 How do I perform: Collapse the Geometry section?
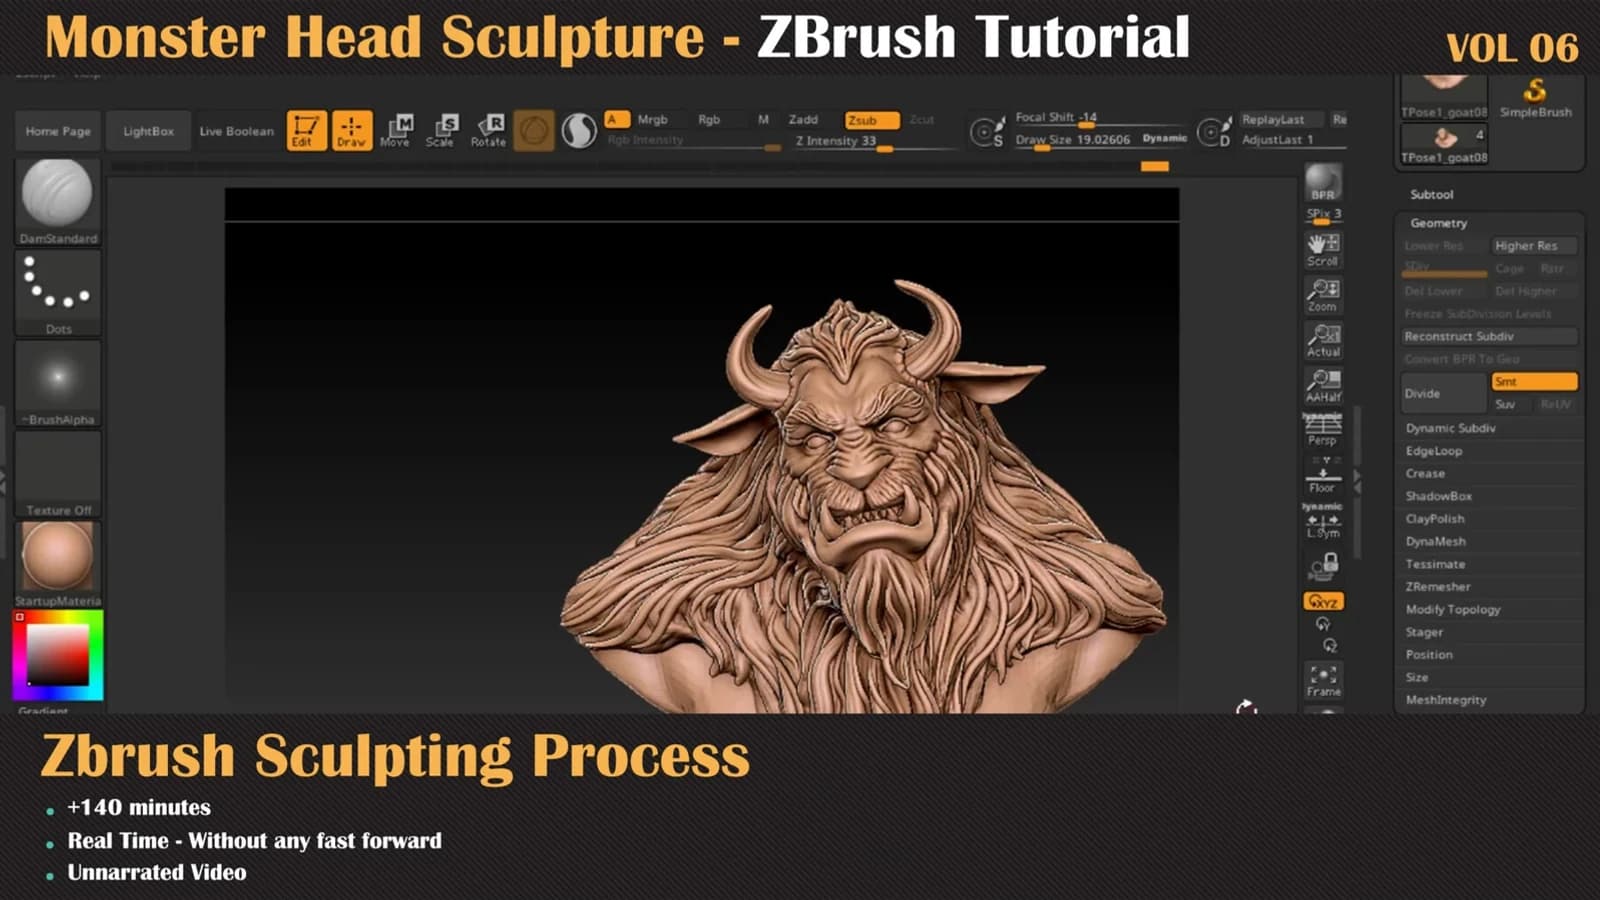pos(1439,223)
